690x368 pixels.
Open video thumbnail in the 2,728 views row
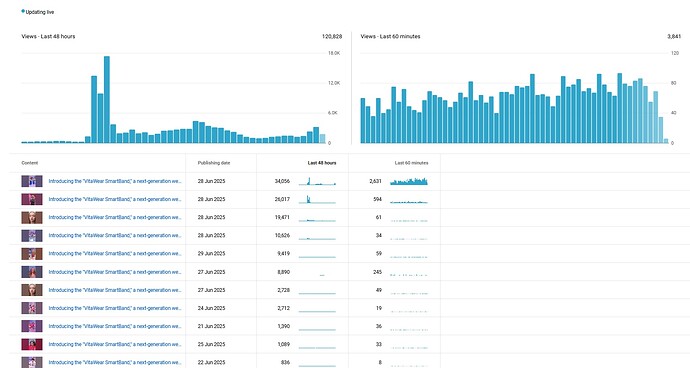point(32,290)
